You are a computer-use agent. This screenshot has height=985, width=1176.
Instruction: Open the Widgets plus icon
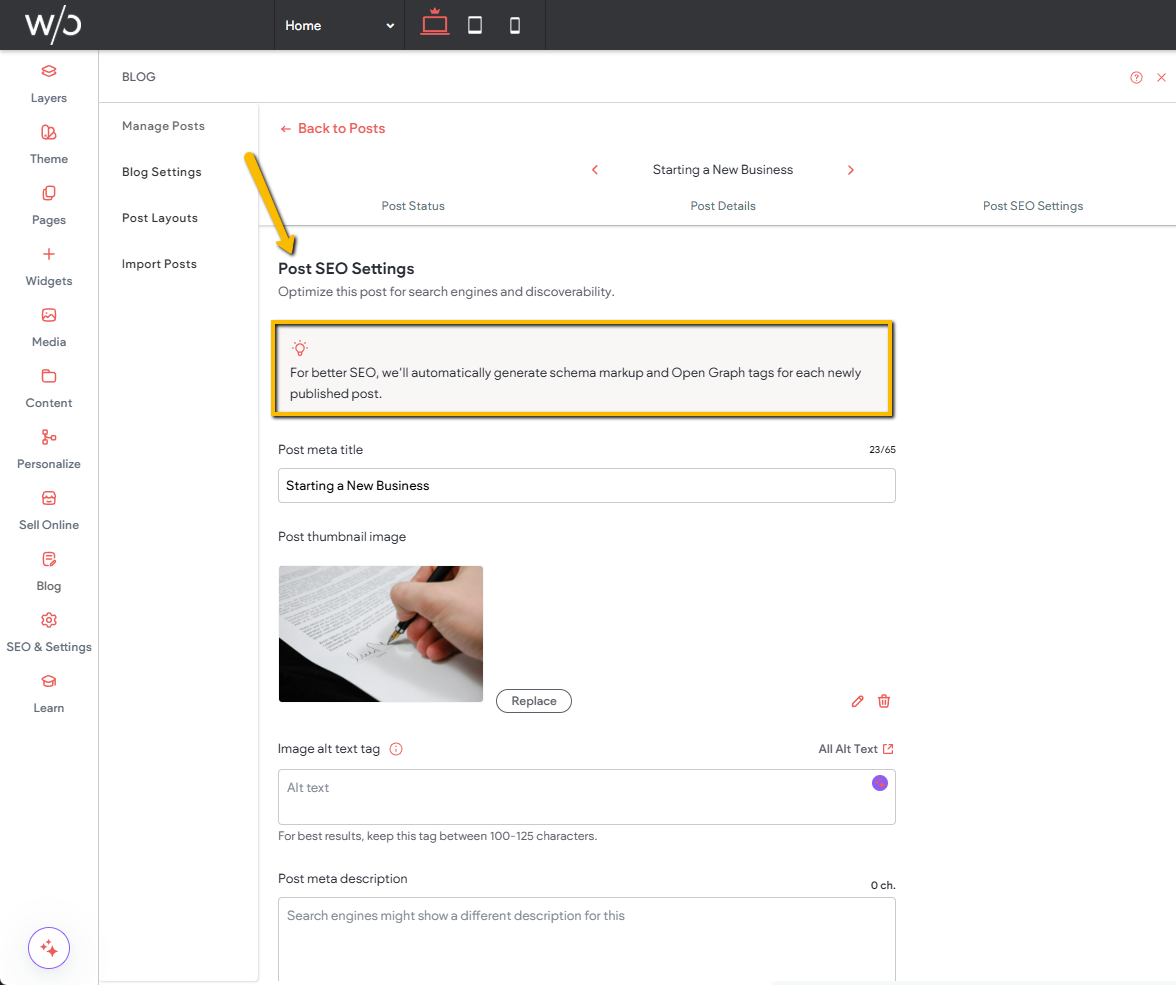(49, 254)
